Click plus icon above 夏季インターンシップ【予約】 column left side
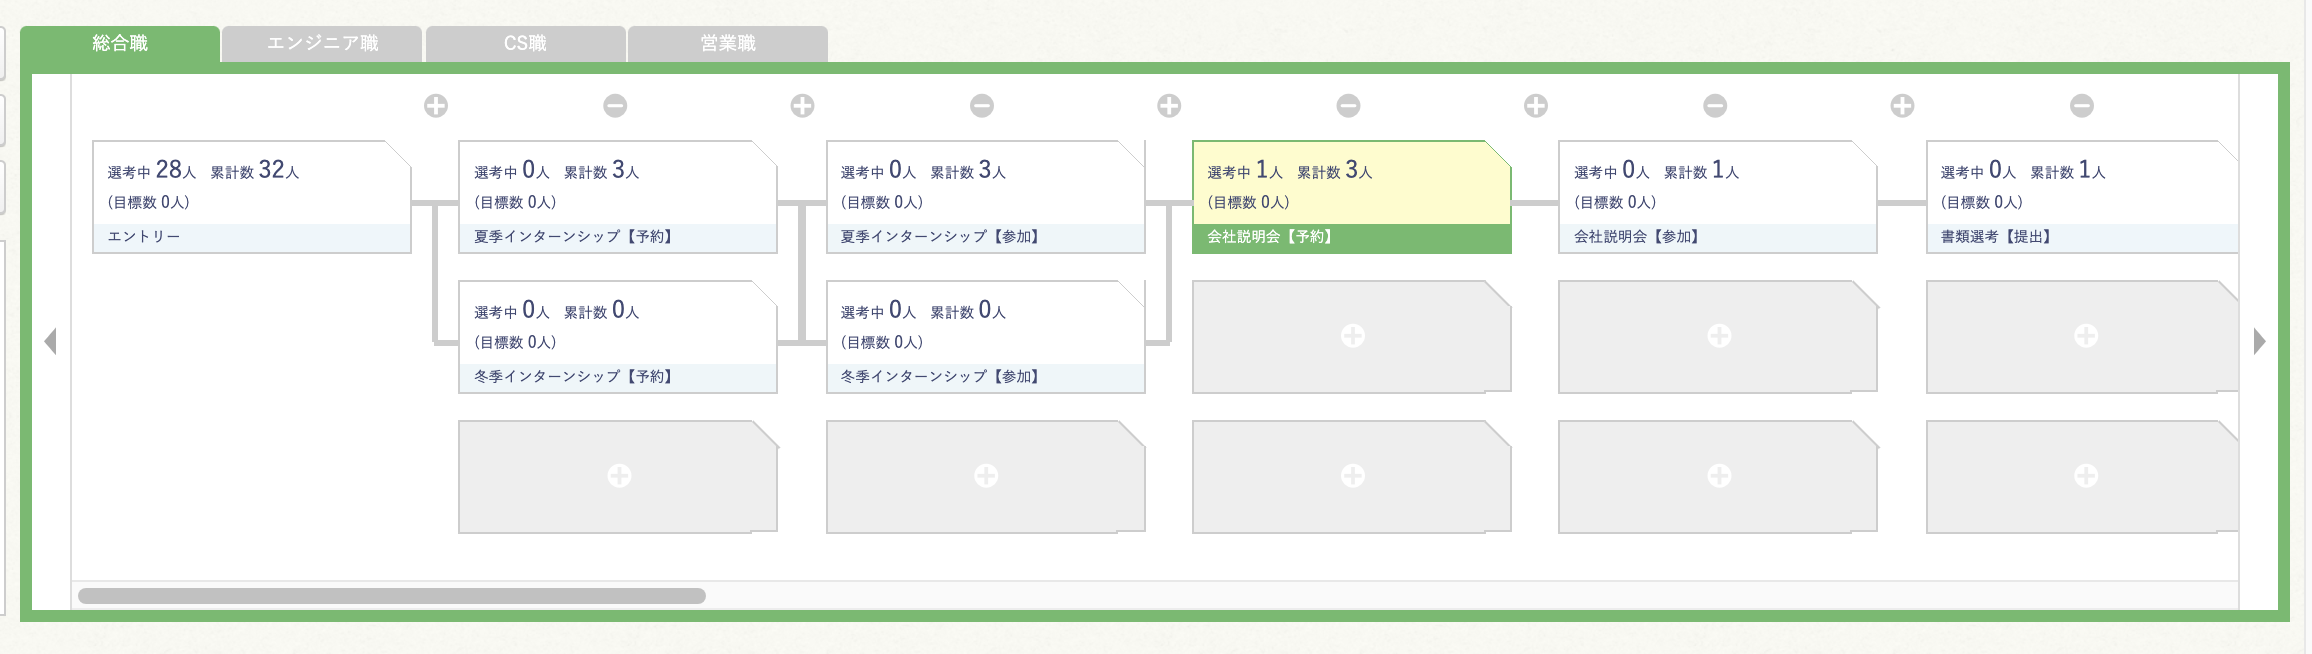Image resolution: width=2312 pixels, height=654 pixels. 436,105
